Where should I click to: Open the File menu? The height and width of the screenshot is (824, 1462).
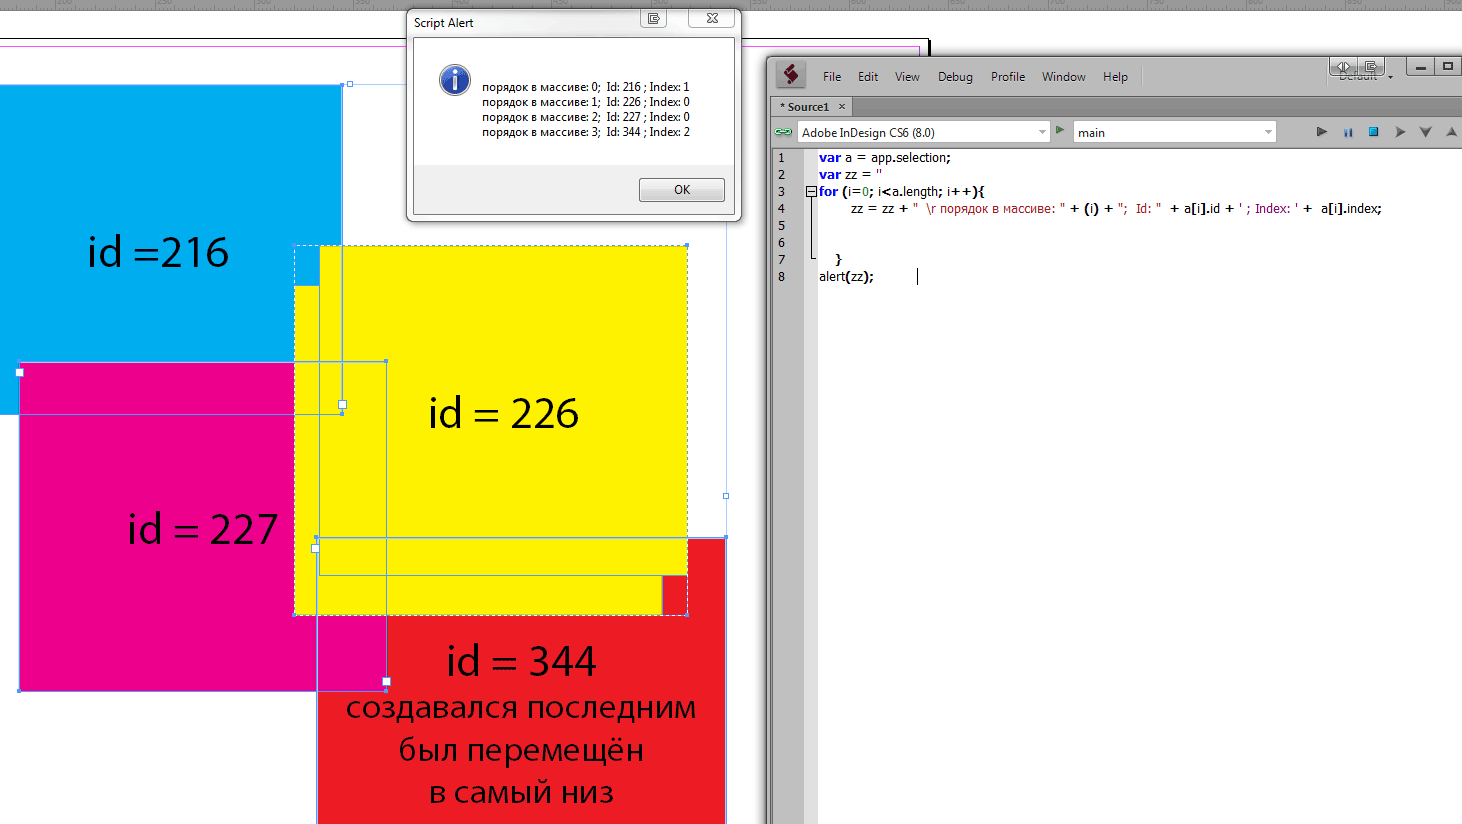(x=832, y=77)
